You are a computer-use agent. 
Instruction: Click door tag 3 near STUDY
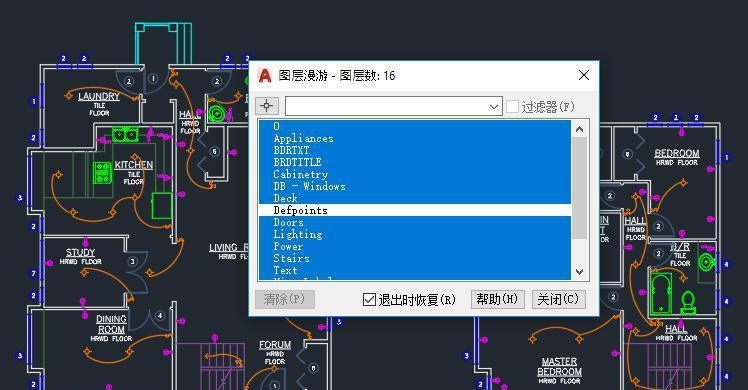133,261
